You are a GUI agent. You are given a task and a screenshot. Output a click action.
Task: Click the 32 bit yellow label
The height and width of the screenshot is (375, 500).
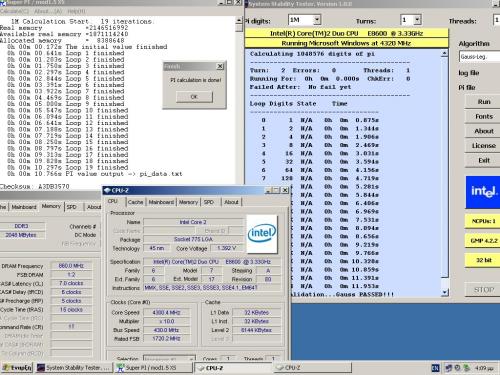[x=483, y=260]
